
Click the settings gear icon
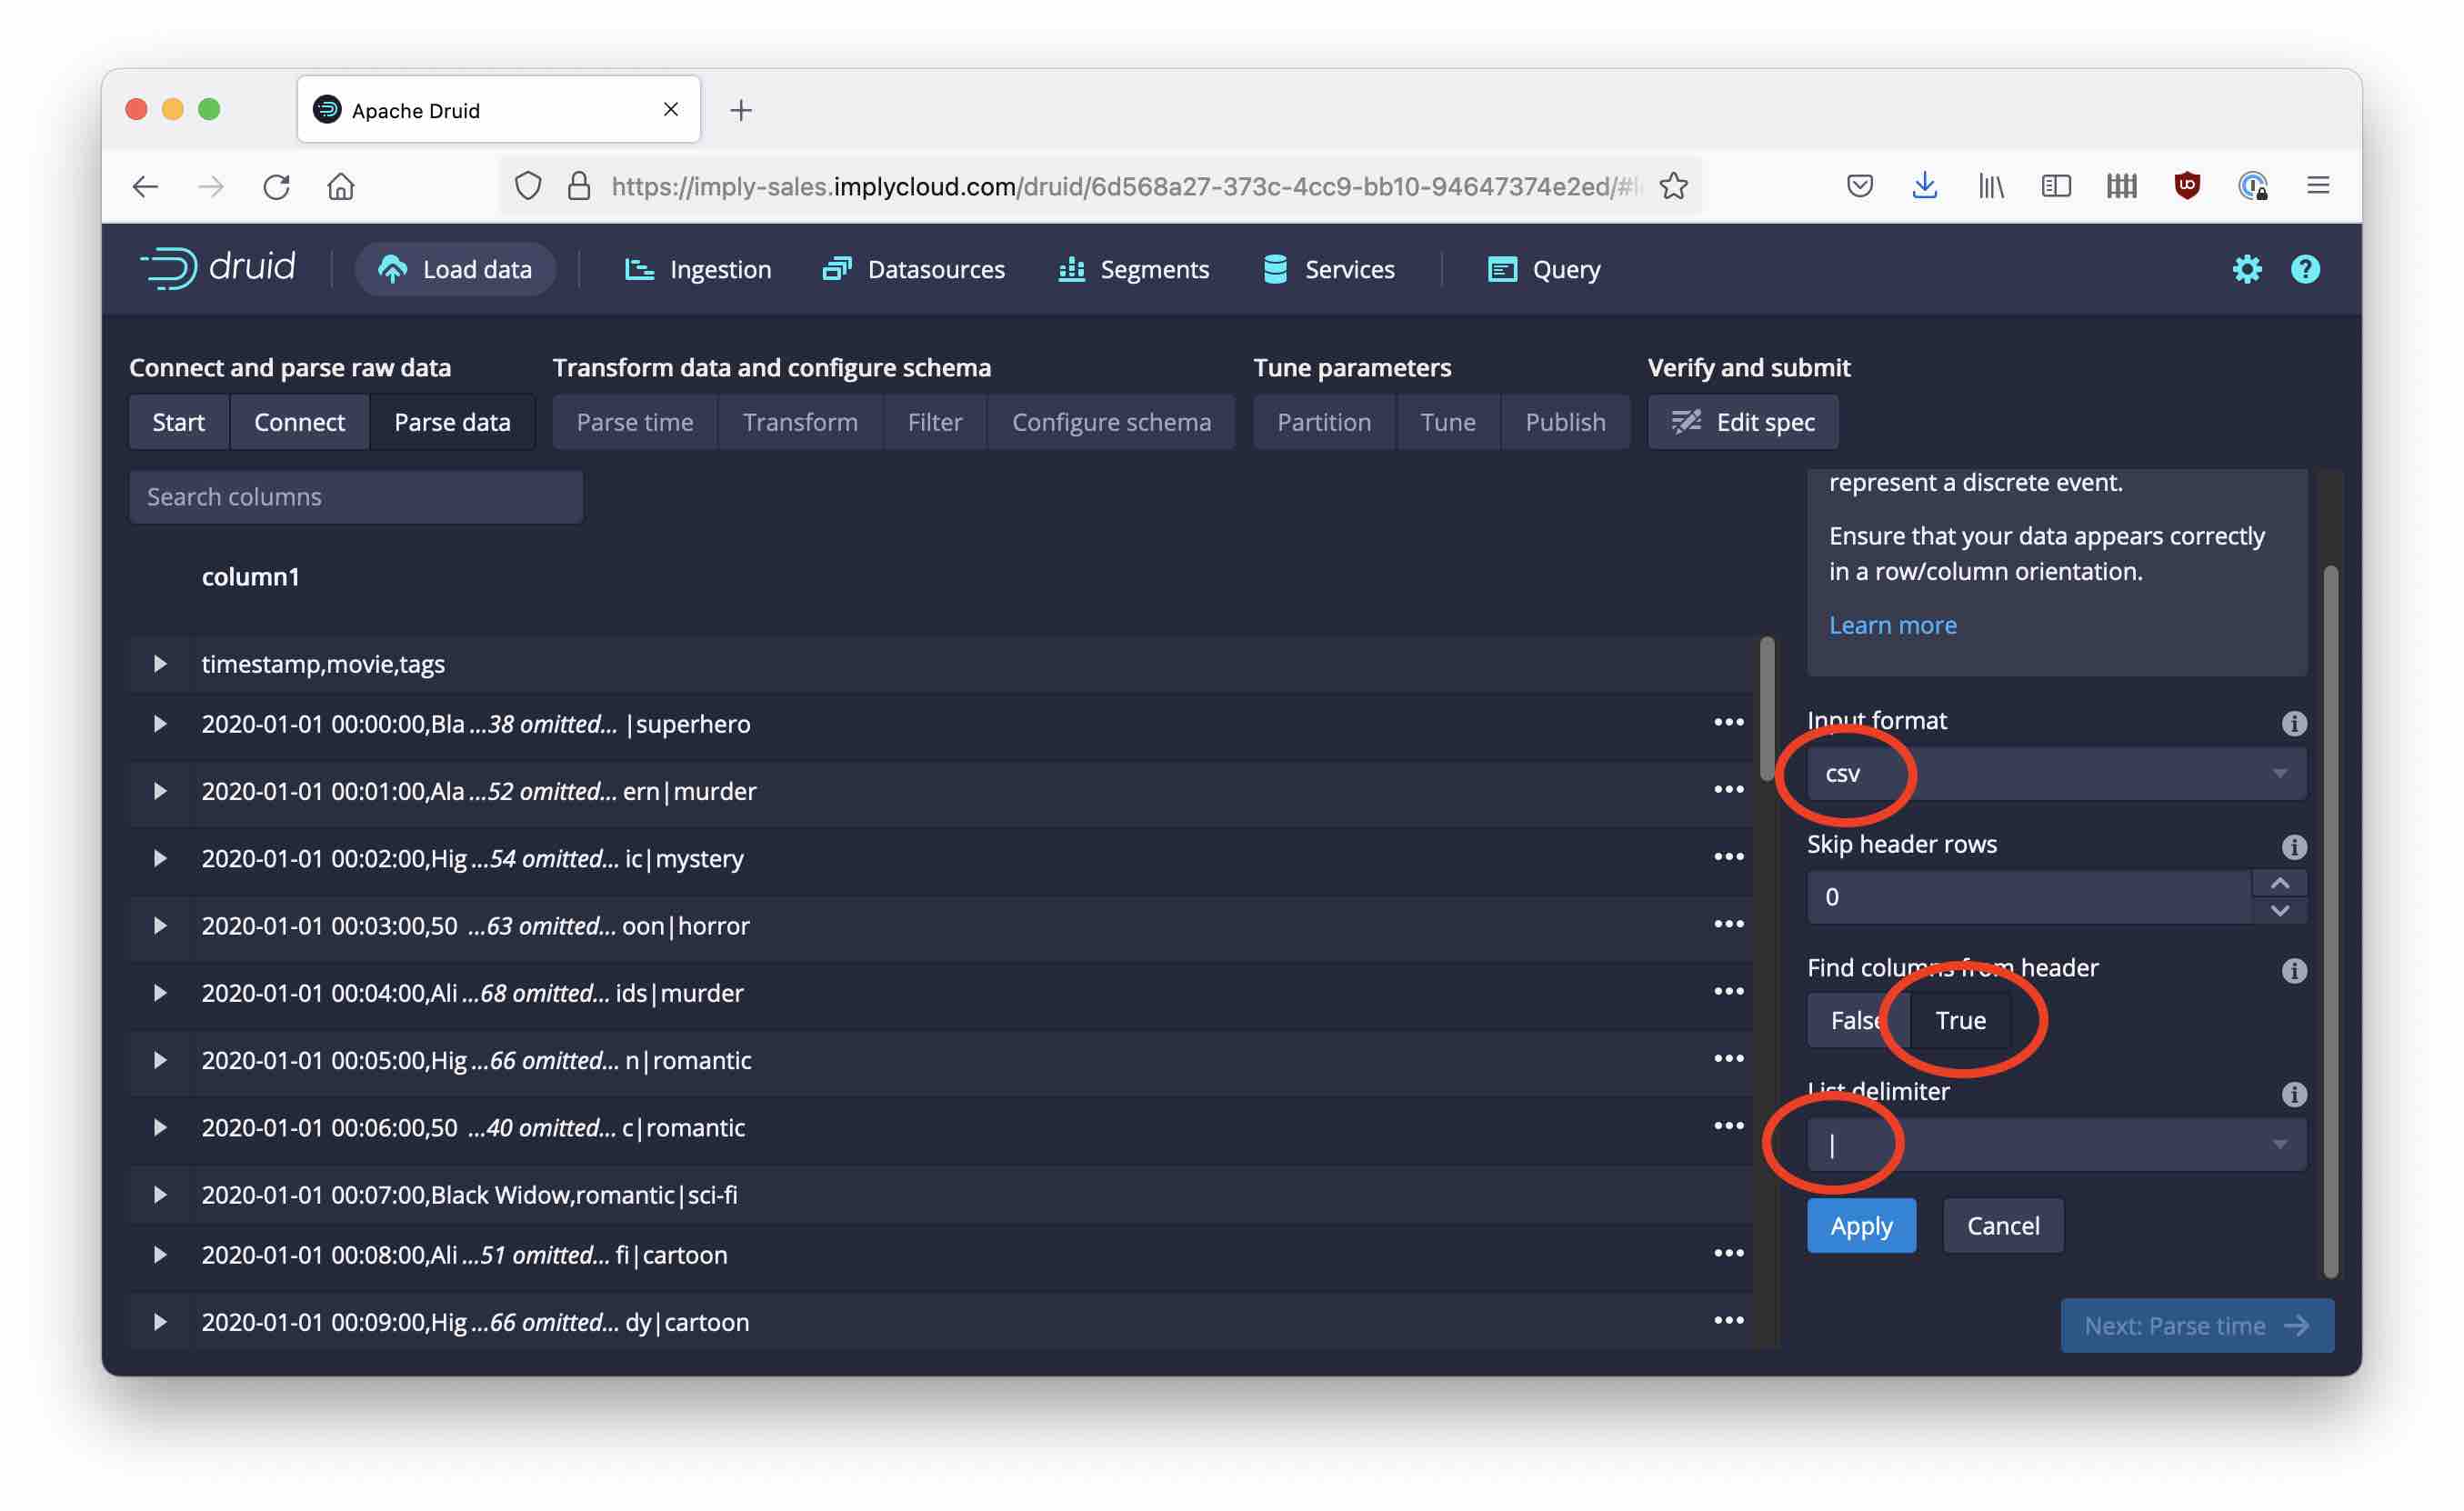2247,268
